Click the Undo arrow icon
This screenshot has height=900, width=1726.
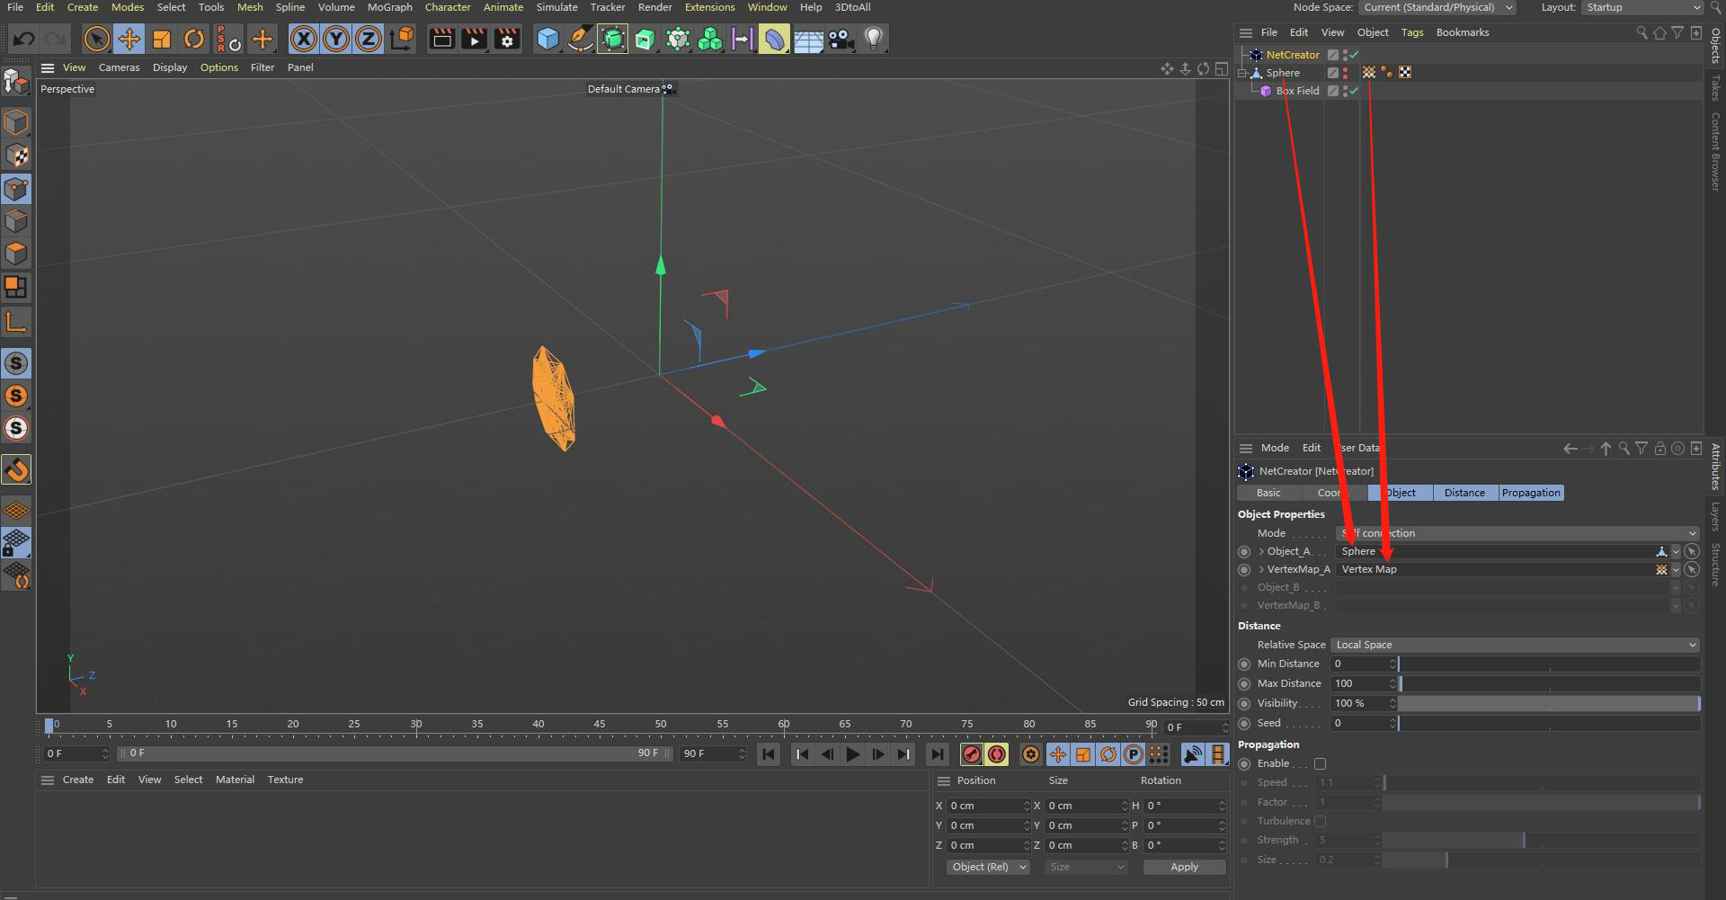point(24,39)
